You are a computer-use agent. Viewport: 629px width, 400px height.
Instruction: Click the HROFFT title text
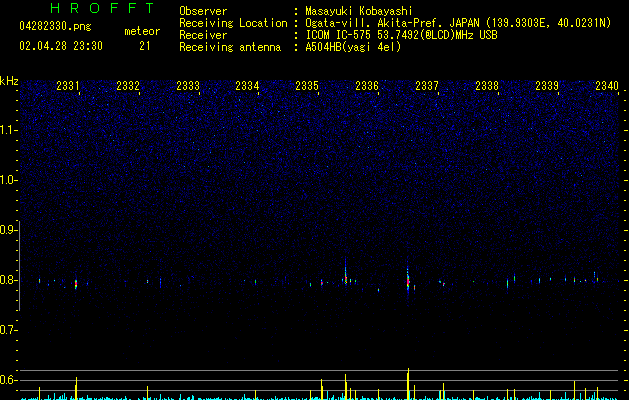click(x=103, y=8)
